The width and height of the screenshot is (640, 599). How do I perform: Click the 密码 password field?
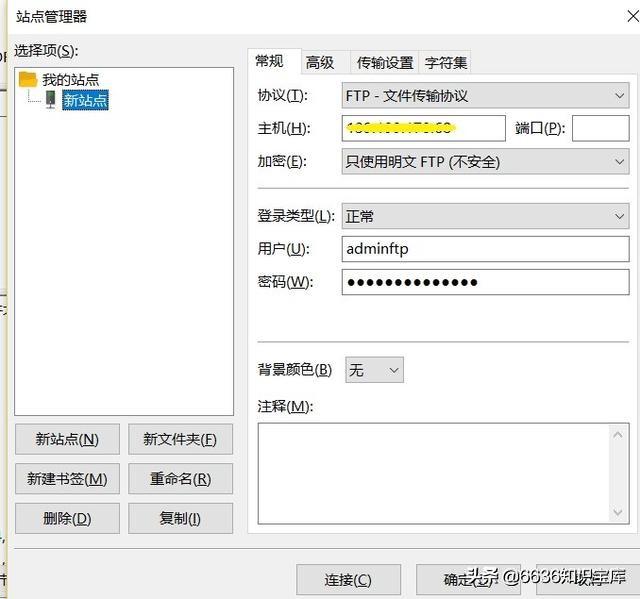(x=485, y=282)
